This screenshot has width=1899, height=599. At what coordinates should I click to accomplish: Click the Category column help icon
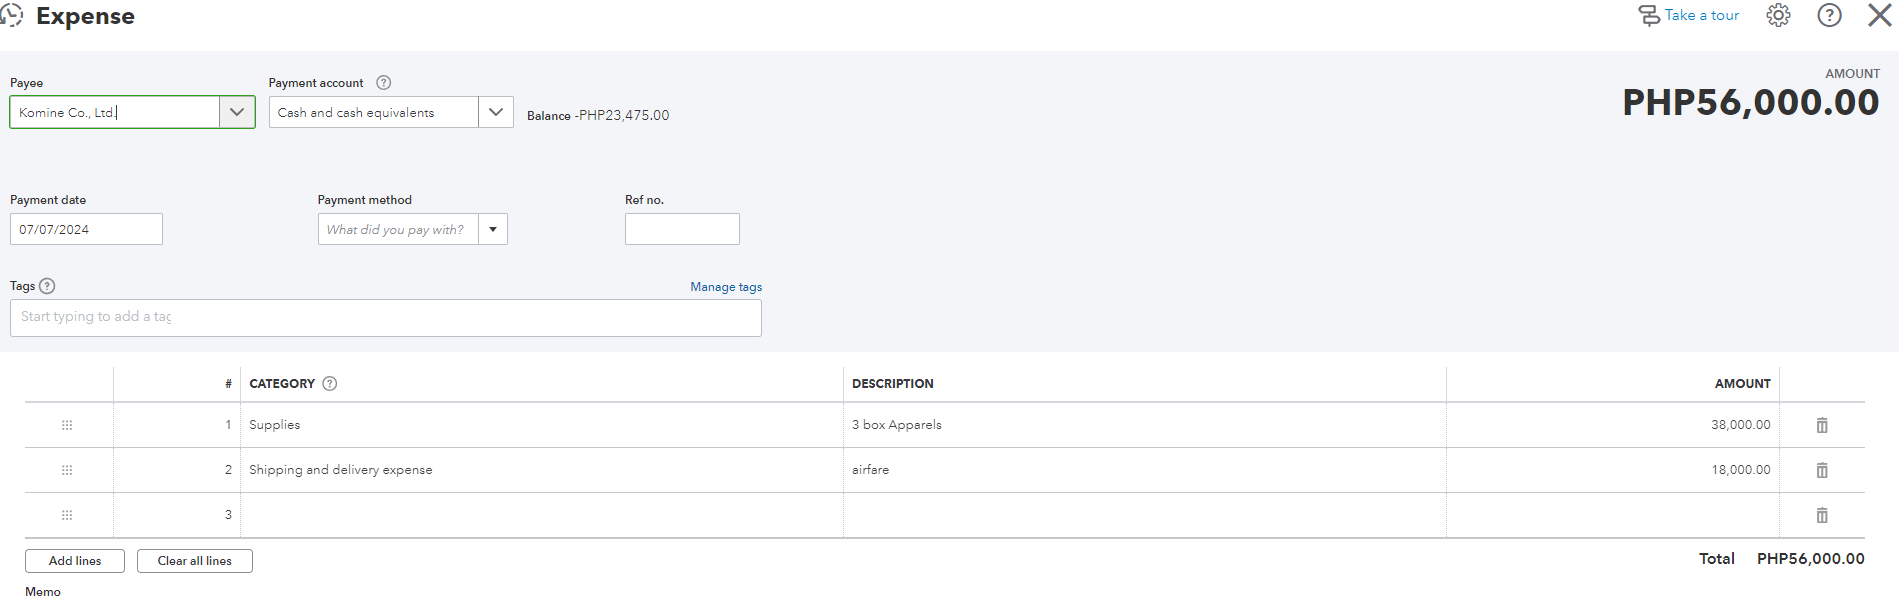point(330,384)
